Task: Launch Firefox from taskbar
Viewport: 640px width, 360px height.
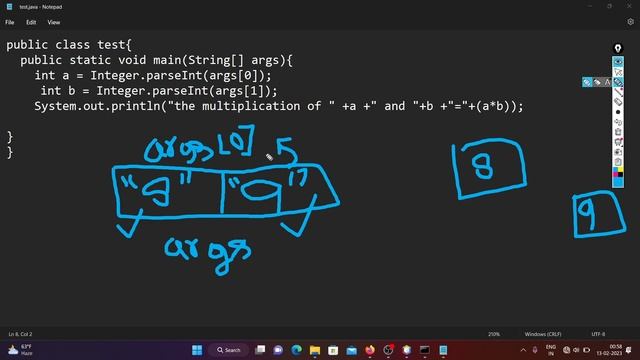Action: pos(370,350)
